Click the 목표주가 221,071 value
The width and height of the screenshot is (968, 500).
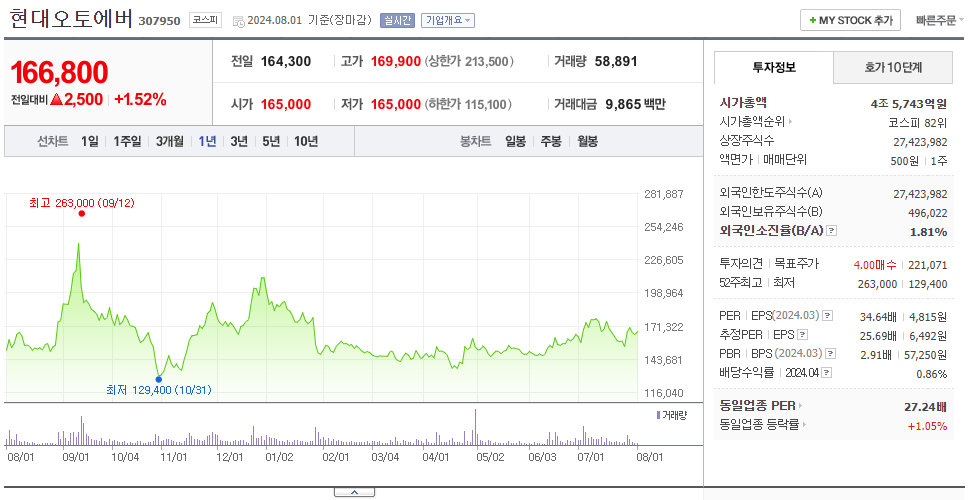click(928, 265)
